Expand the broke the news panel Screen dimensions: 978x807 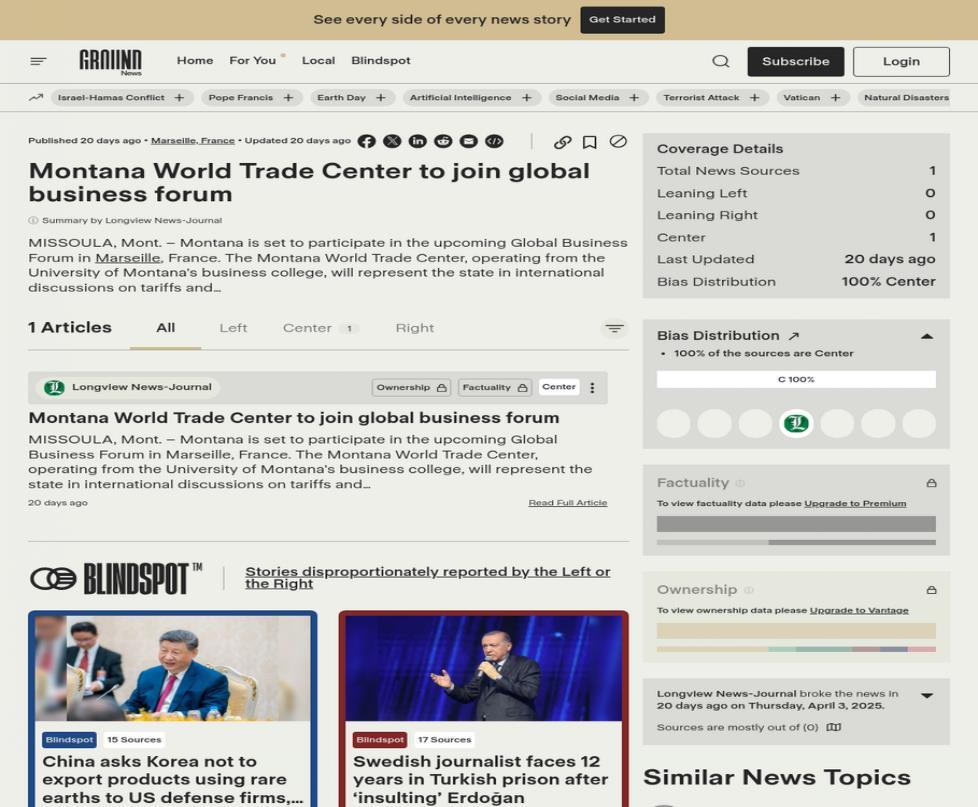927,695
